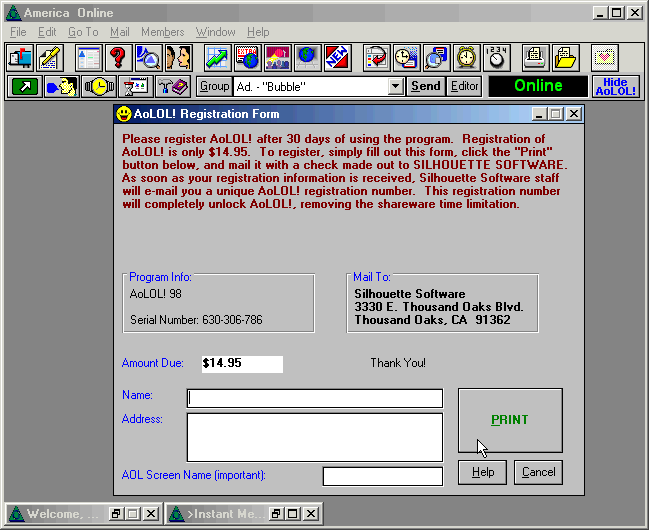Click the Send button
This screenshot has width=649, height=530.
(x=425, y=86)
